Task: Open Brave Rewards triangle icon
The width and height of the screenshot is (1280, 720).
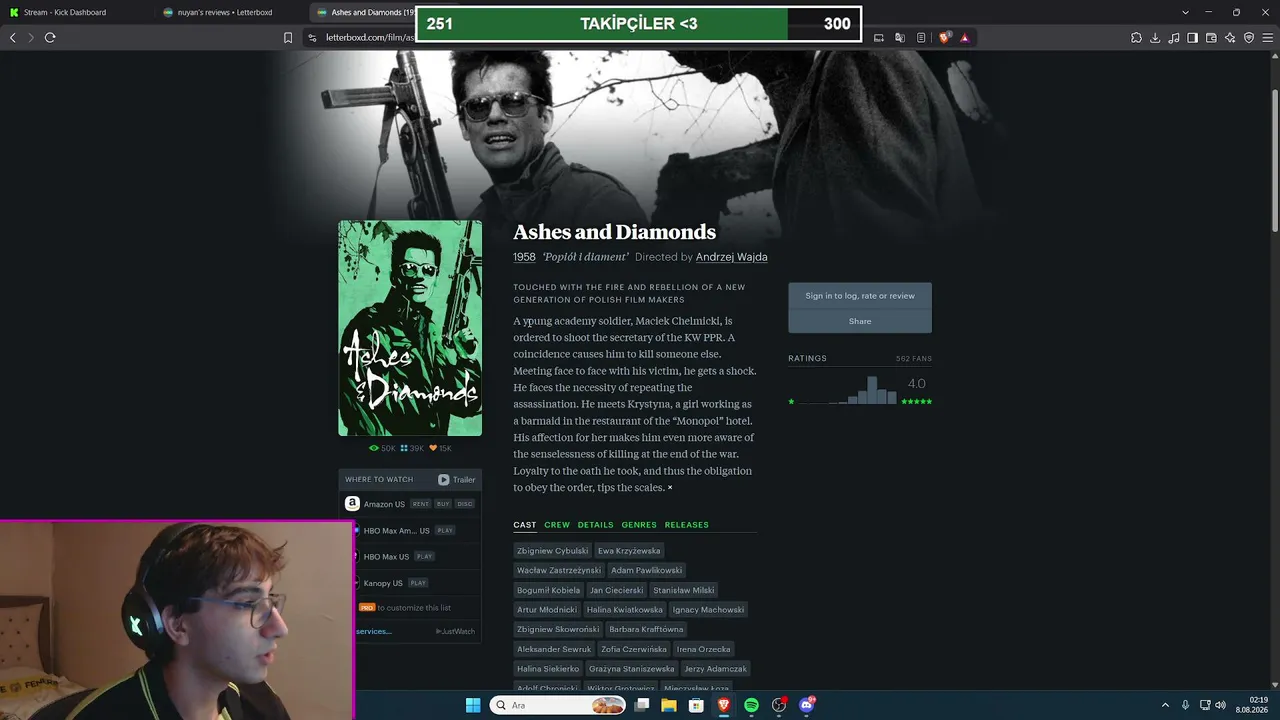Action: [965, 38]
